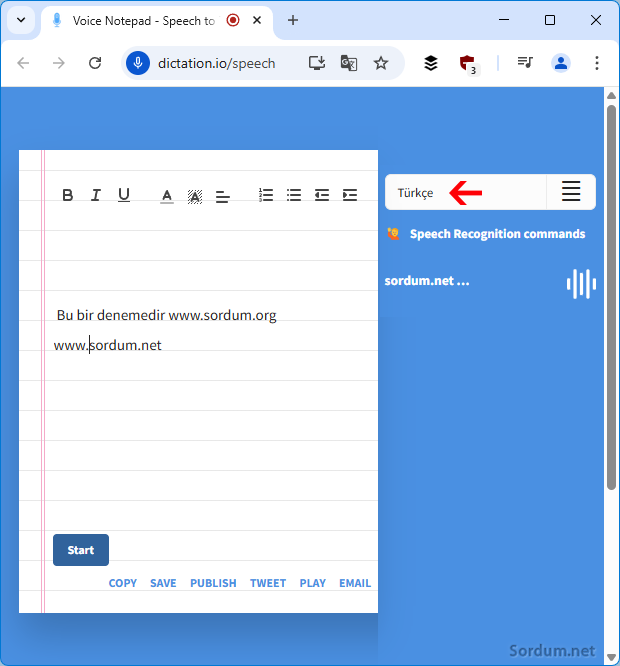Reload the dictation.io page
Image resolution: width=620 pixels, height=666 pixels.
pos(95,63)
